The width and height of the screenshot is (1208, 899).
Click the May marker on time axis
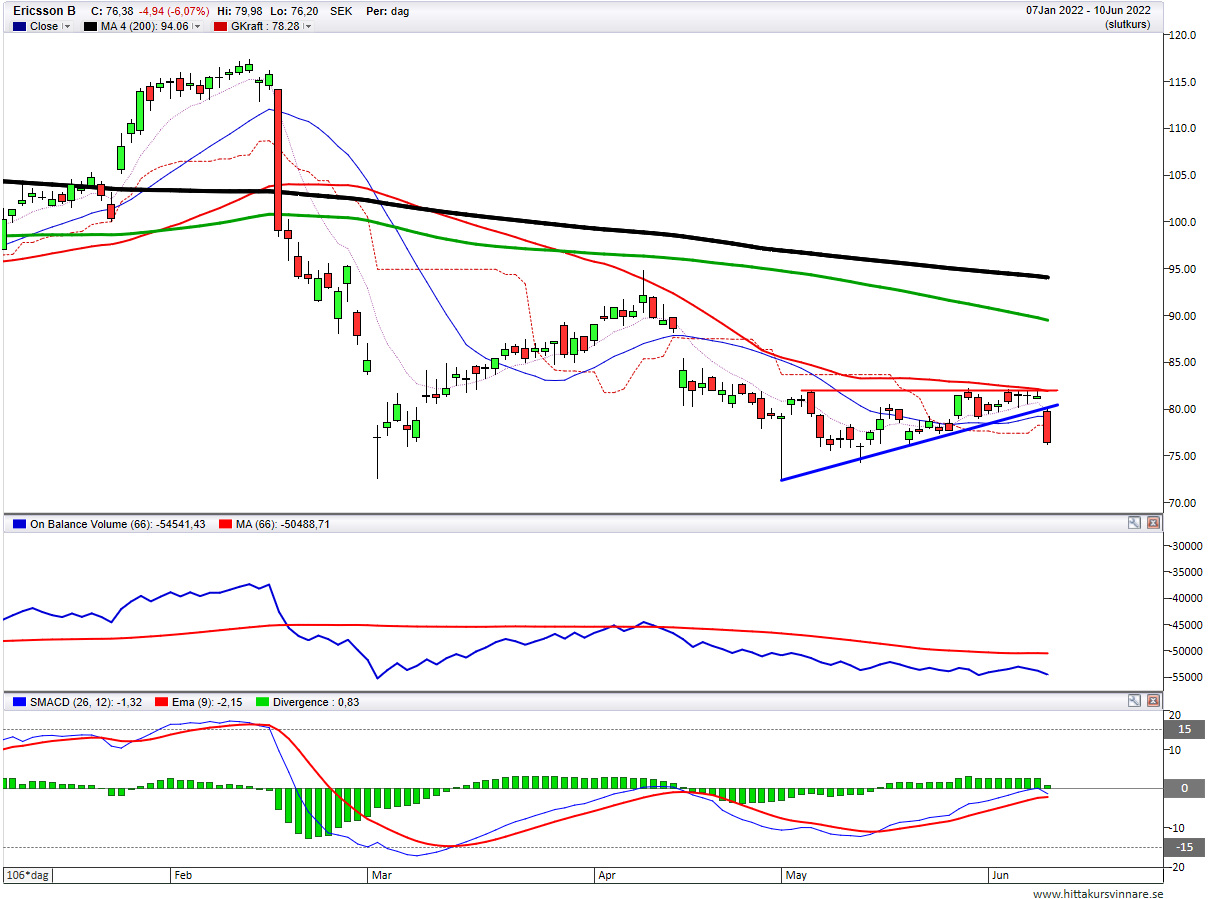(x=796, y=875)
